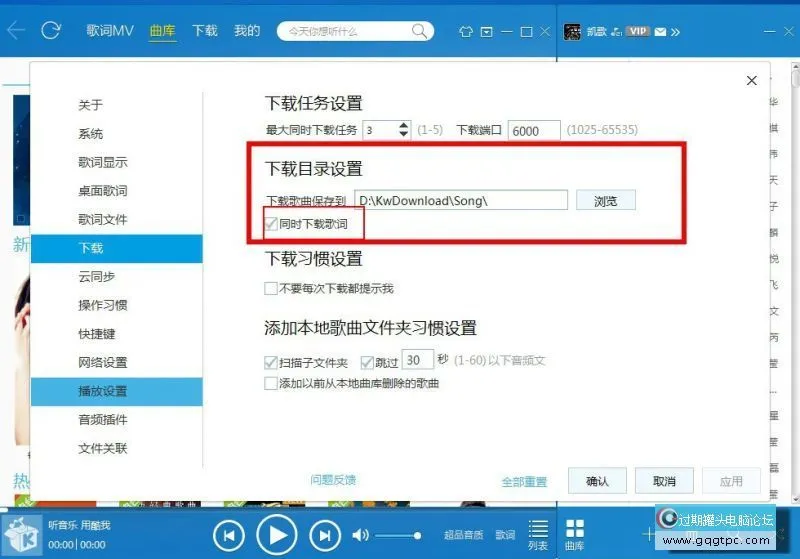The width and height of the screenshot is (800, 559).
Task: Open the main menu dropdown icon
Action: 487,32
